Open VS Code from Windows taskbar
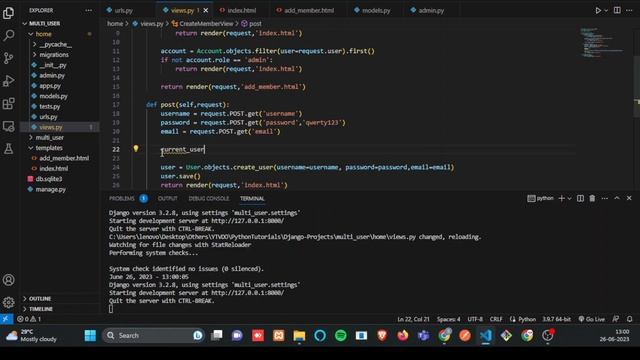Image resolution: width=640 pixels, height=360 pixels. pos(485,336)
